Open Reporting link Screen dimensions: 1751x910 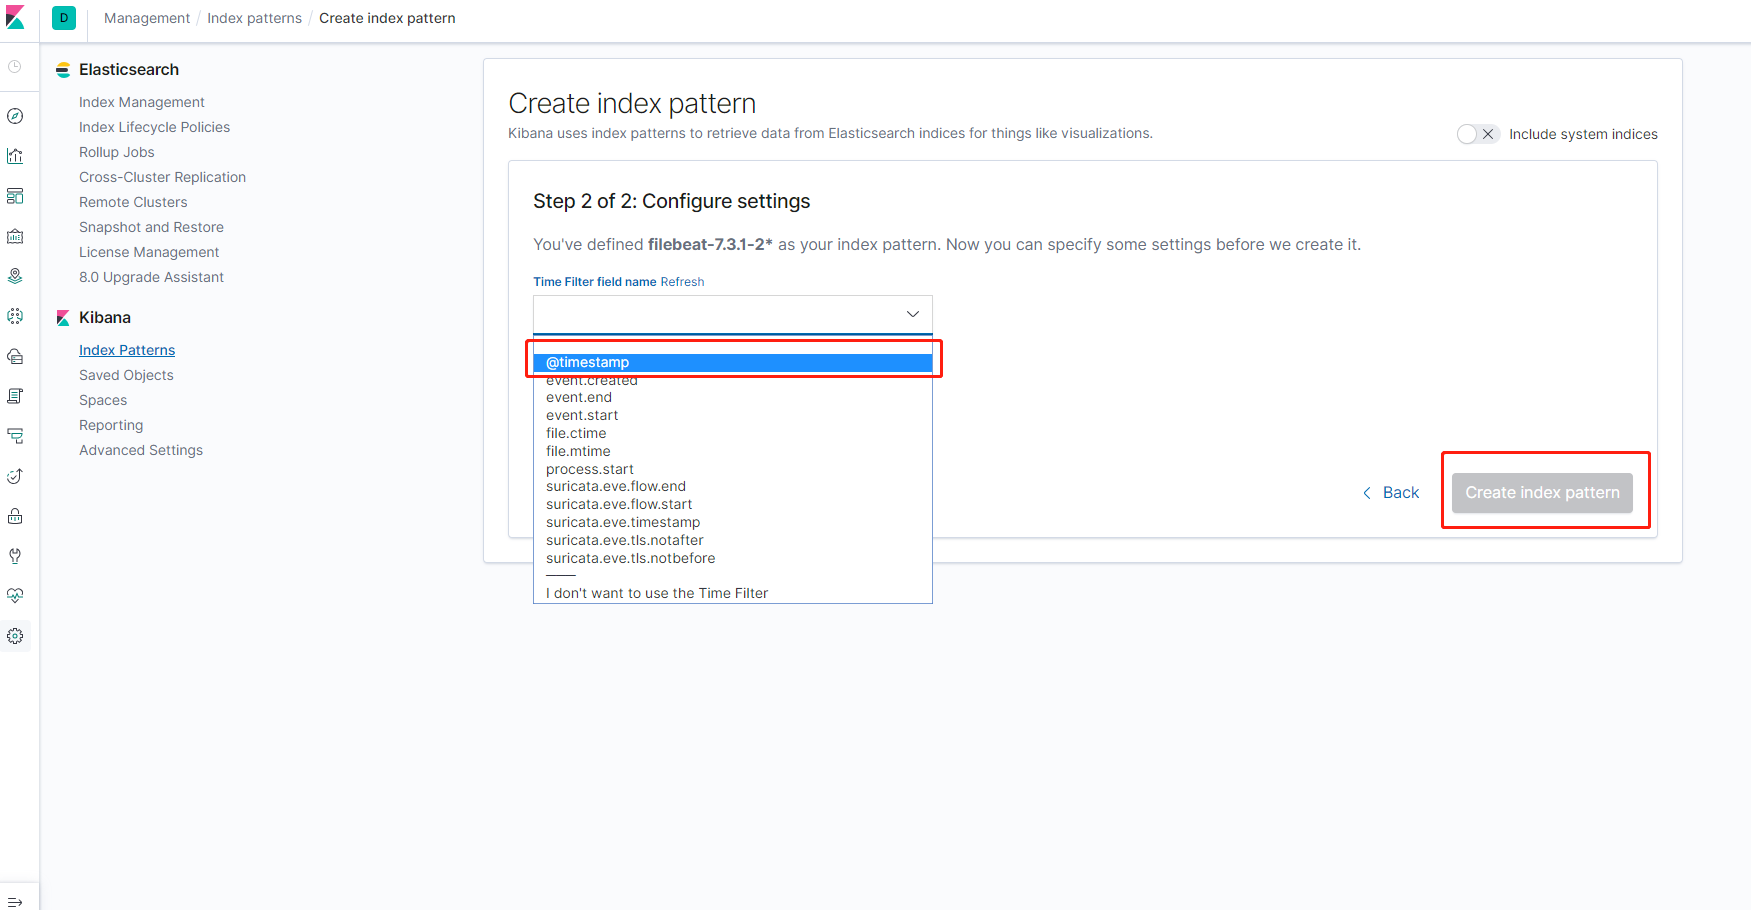[x=111, y=425]
